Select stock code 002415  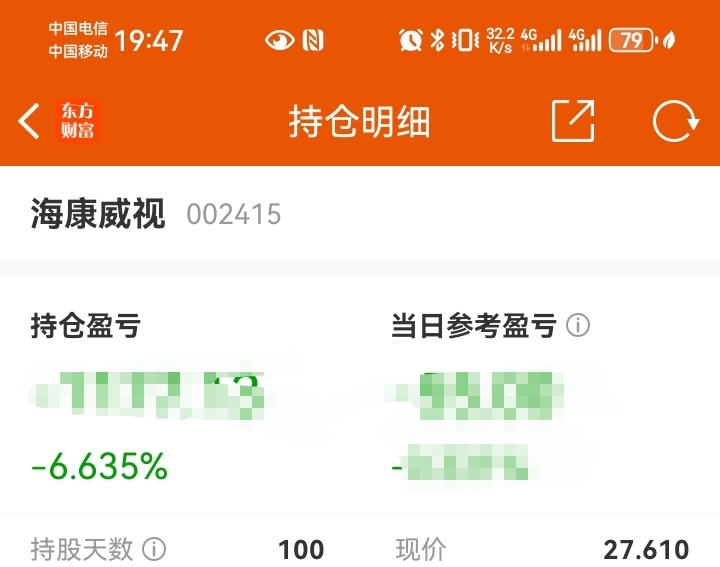point(234,214)
